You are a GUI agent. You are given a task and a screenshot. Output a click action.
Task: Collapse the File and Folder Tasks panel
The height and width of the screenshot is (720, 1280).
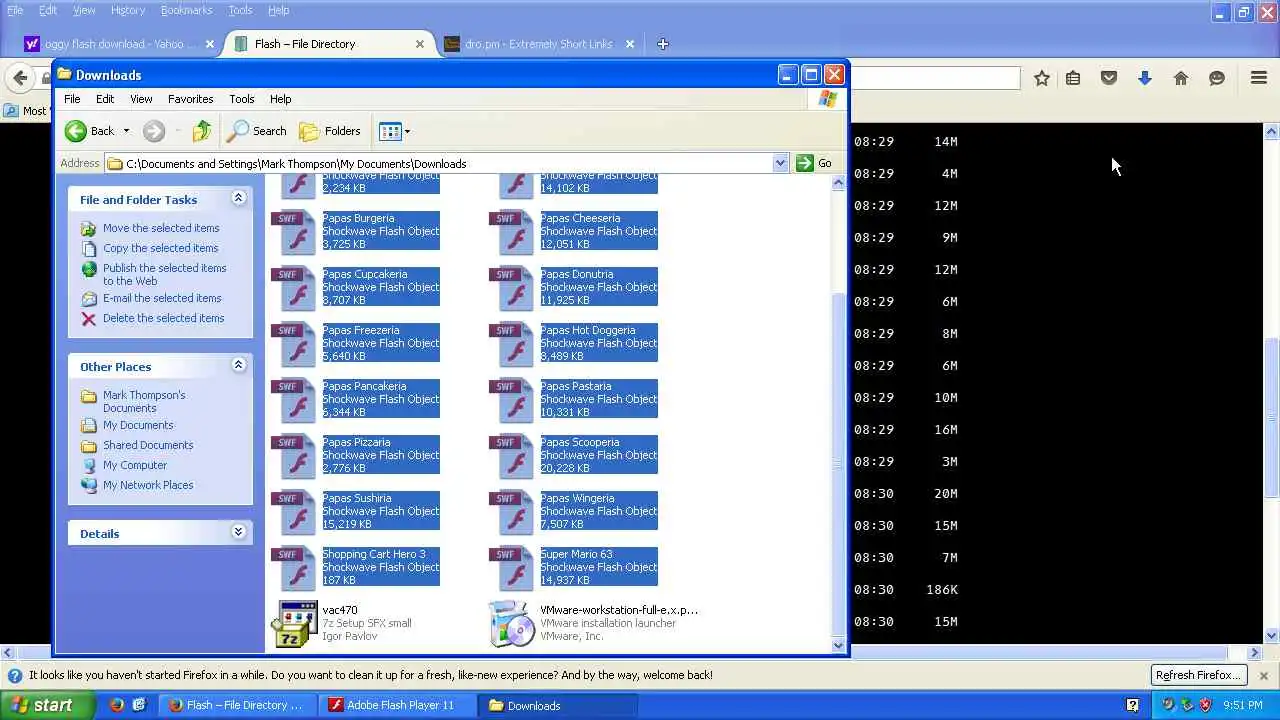coord(238,198)
